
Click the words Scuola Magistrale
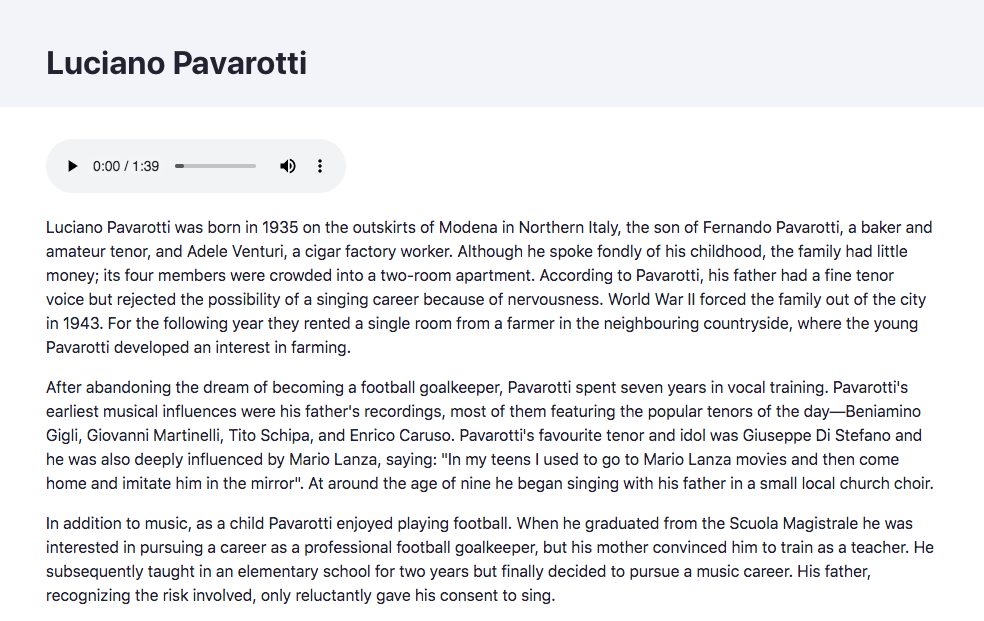tap(793, 523)
